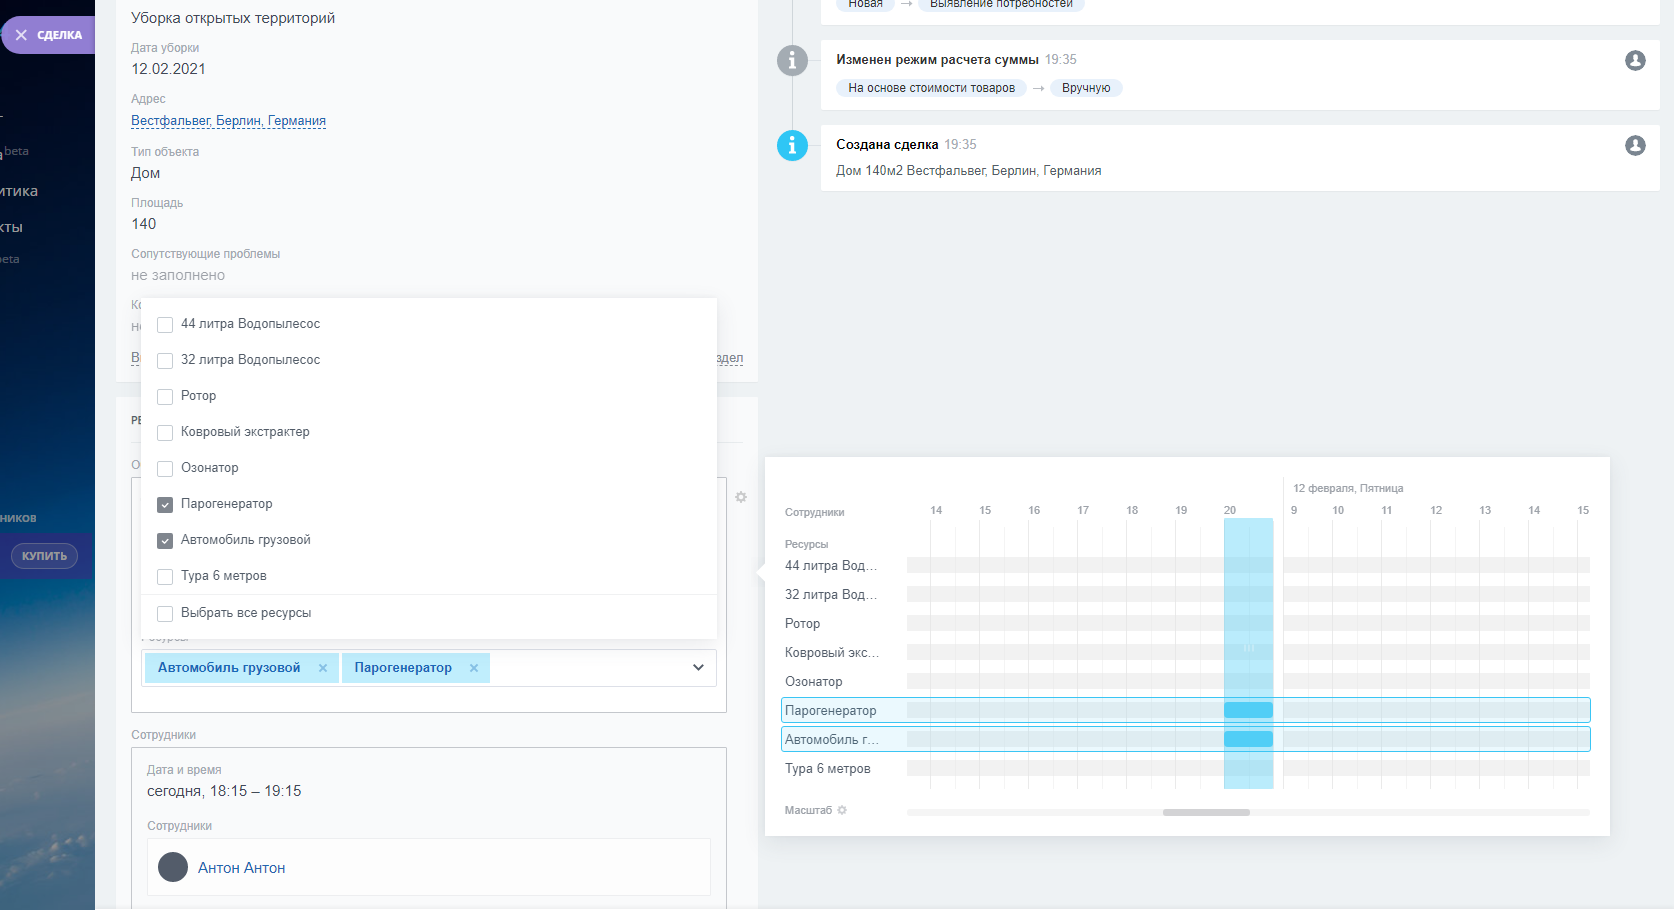Image resolution: width=1674 pixels, height=910 pixels.
Task: Tick the Озонатор checkbox
Action: (166, 469)
